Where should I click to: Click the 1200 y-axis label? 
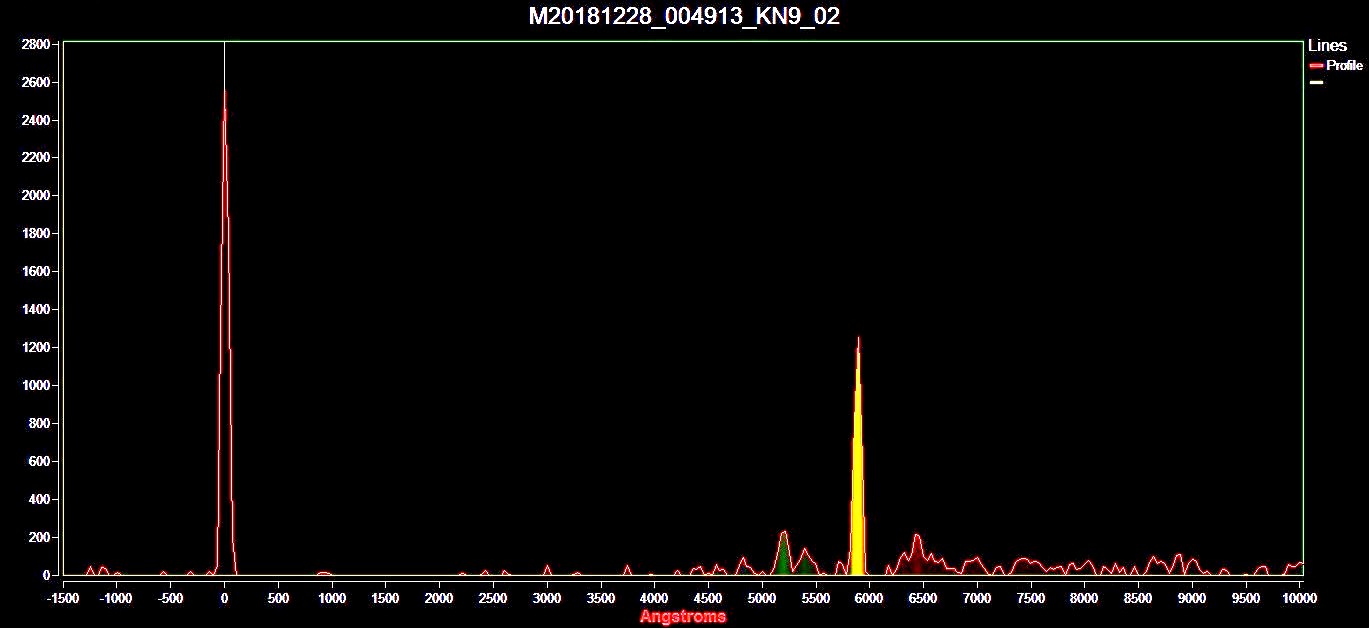pos(36,348)
